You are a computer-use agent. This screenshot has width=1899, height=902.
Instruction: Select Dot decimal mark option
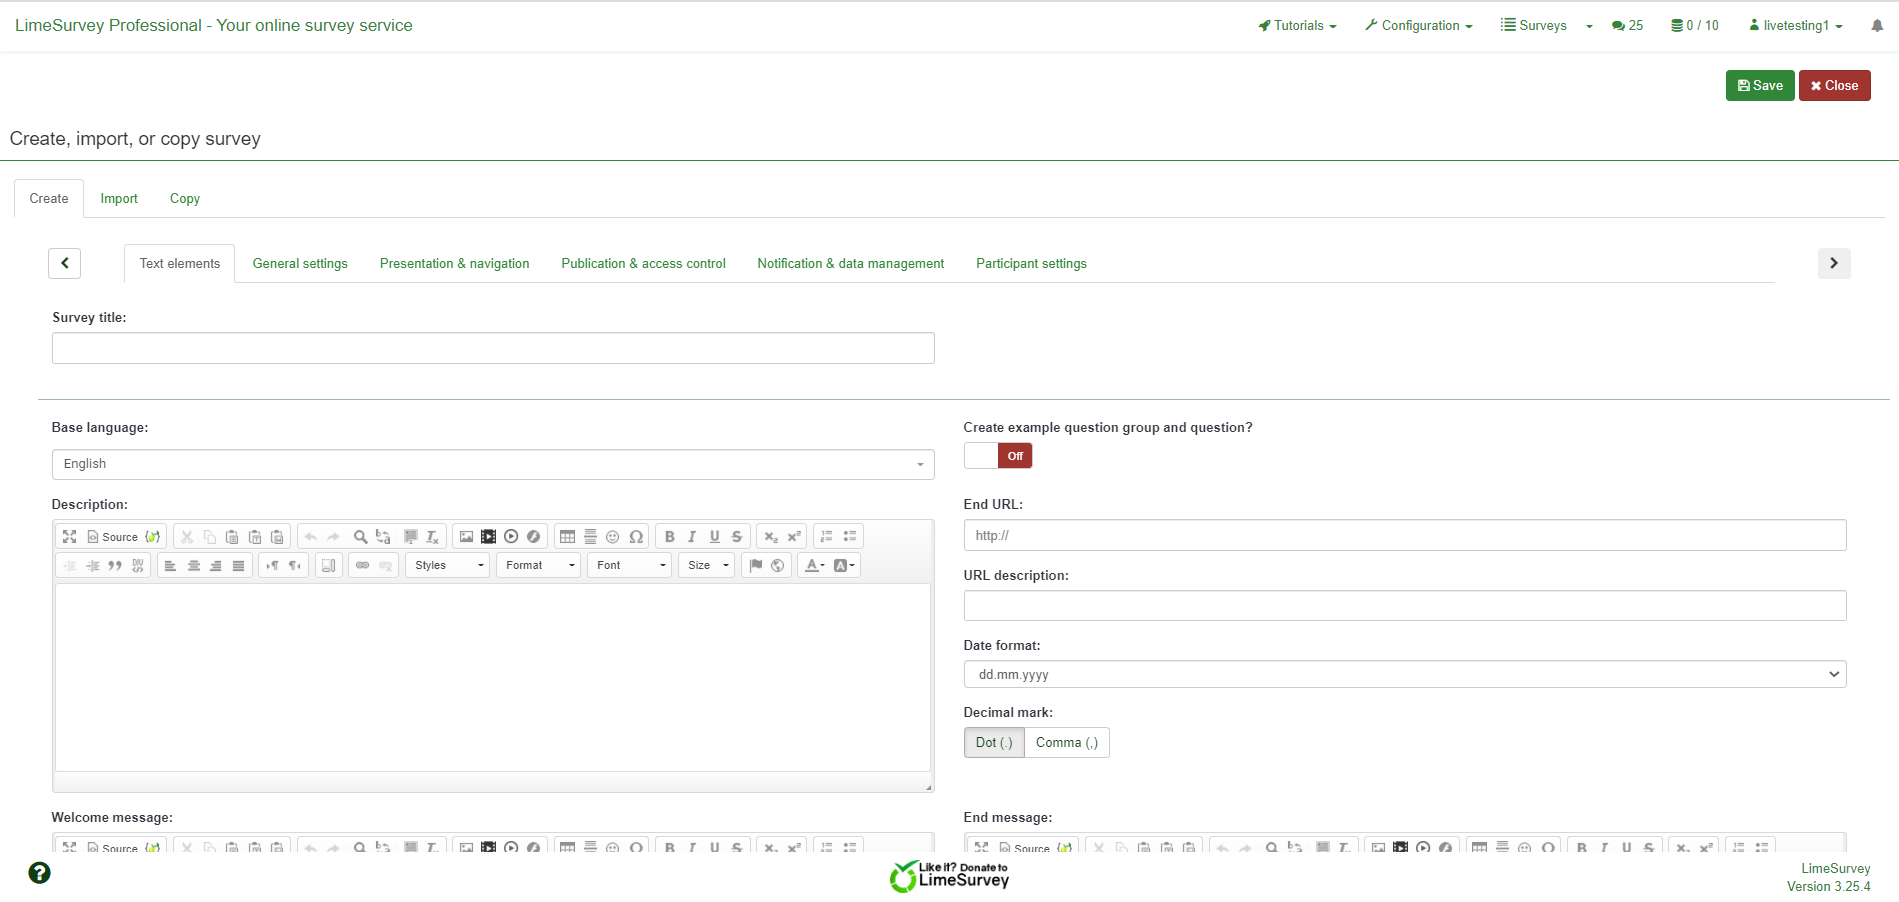(994, 743)
